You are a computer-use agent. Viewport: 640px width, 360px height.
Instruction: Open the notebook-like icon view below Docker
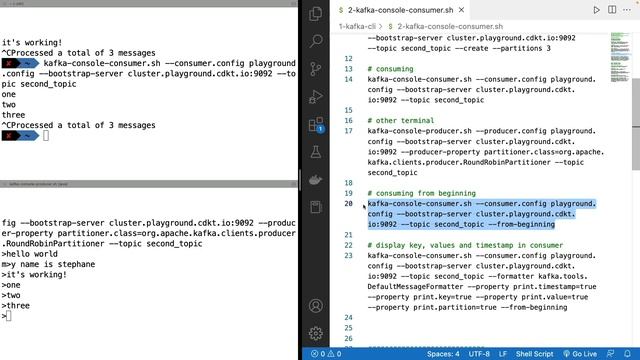(x=316, y=207)
